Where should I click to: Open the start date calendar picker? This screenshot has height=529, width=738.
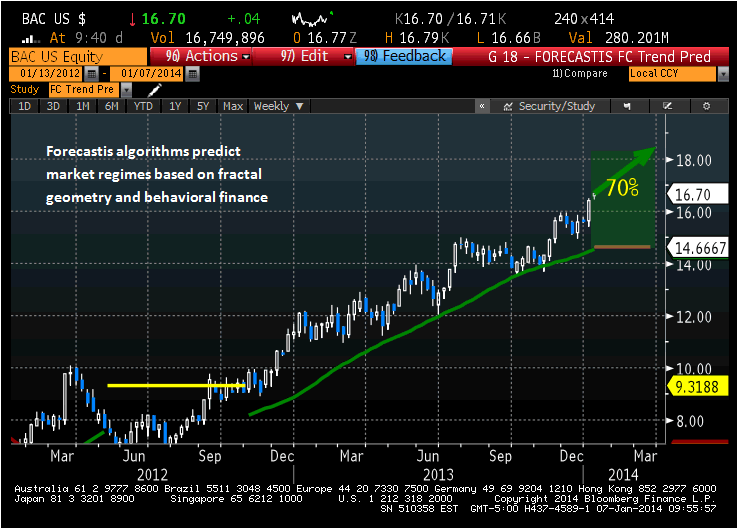pos(91,74)
